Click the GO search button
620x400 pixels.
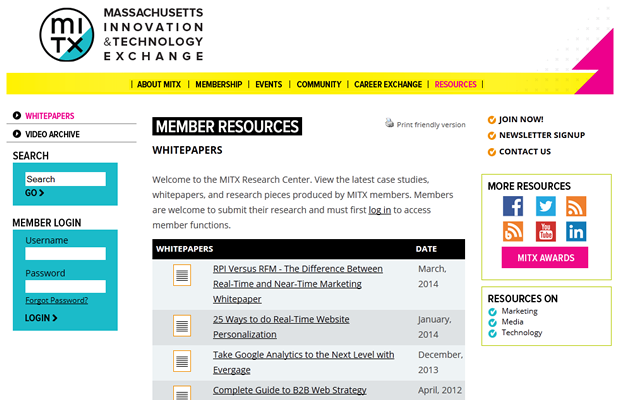coord(34,193)
